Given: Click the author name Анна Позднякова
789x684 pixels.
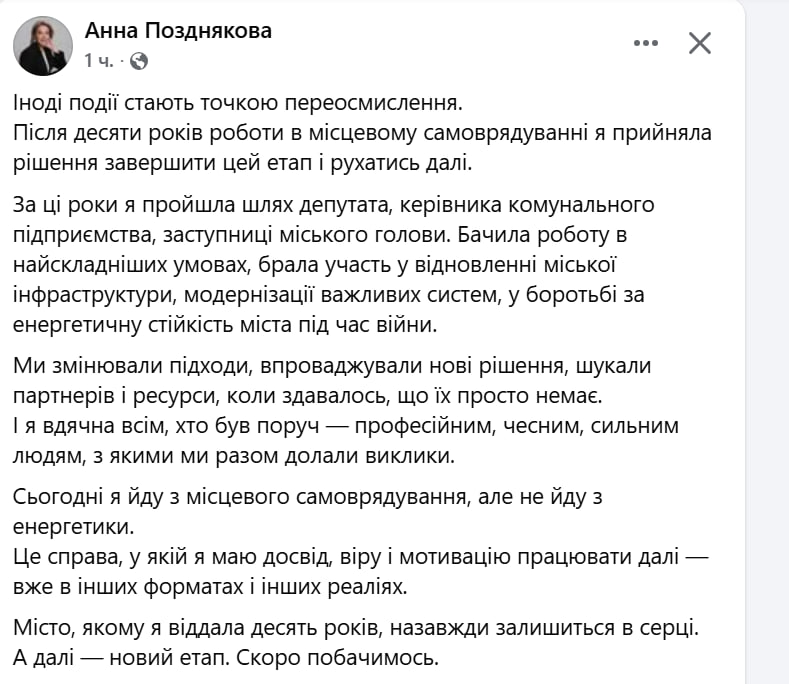Looking at the screenshot, I should coord(178,31).
